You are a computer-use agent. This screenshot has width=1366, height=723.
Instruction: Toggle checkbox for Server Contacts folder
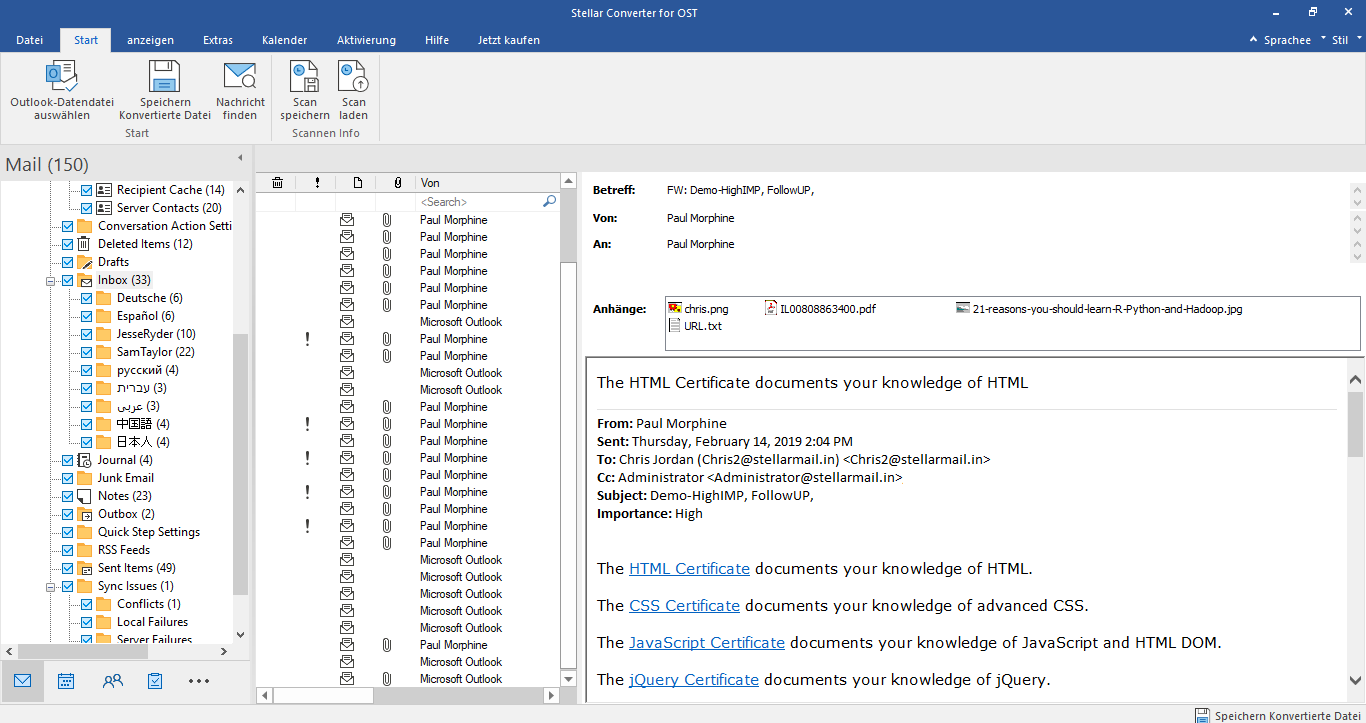pos(87,208)
